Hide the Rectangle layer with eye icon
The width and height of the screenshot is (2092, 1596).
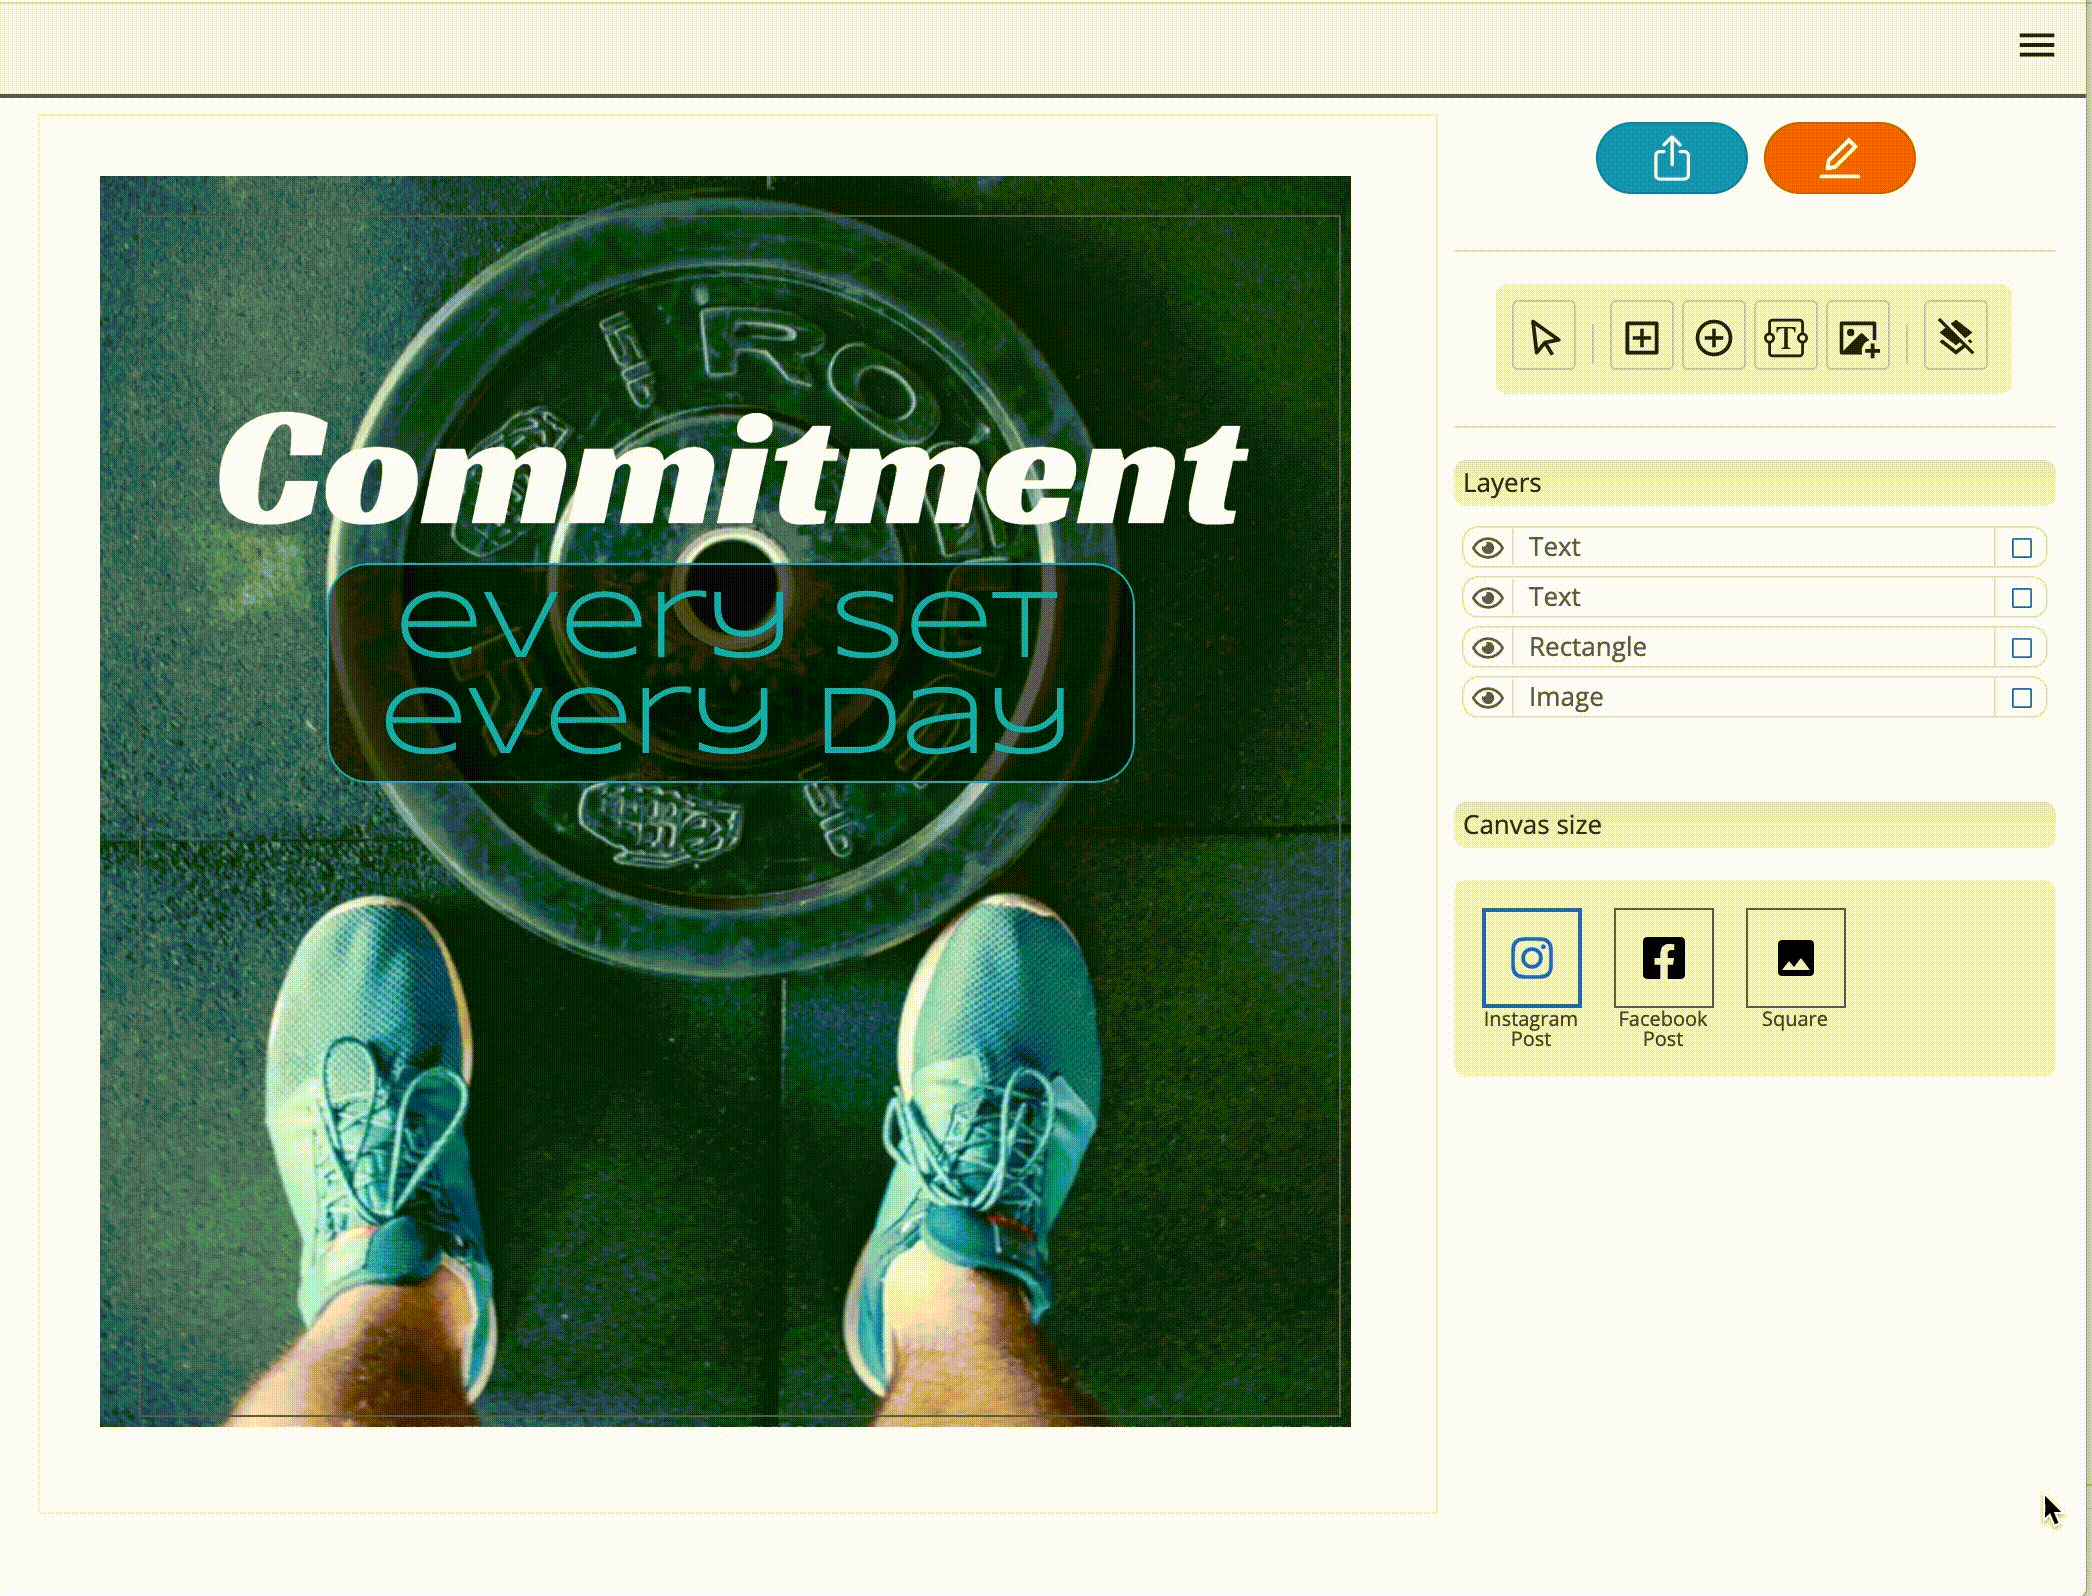point(1488,648)
